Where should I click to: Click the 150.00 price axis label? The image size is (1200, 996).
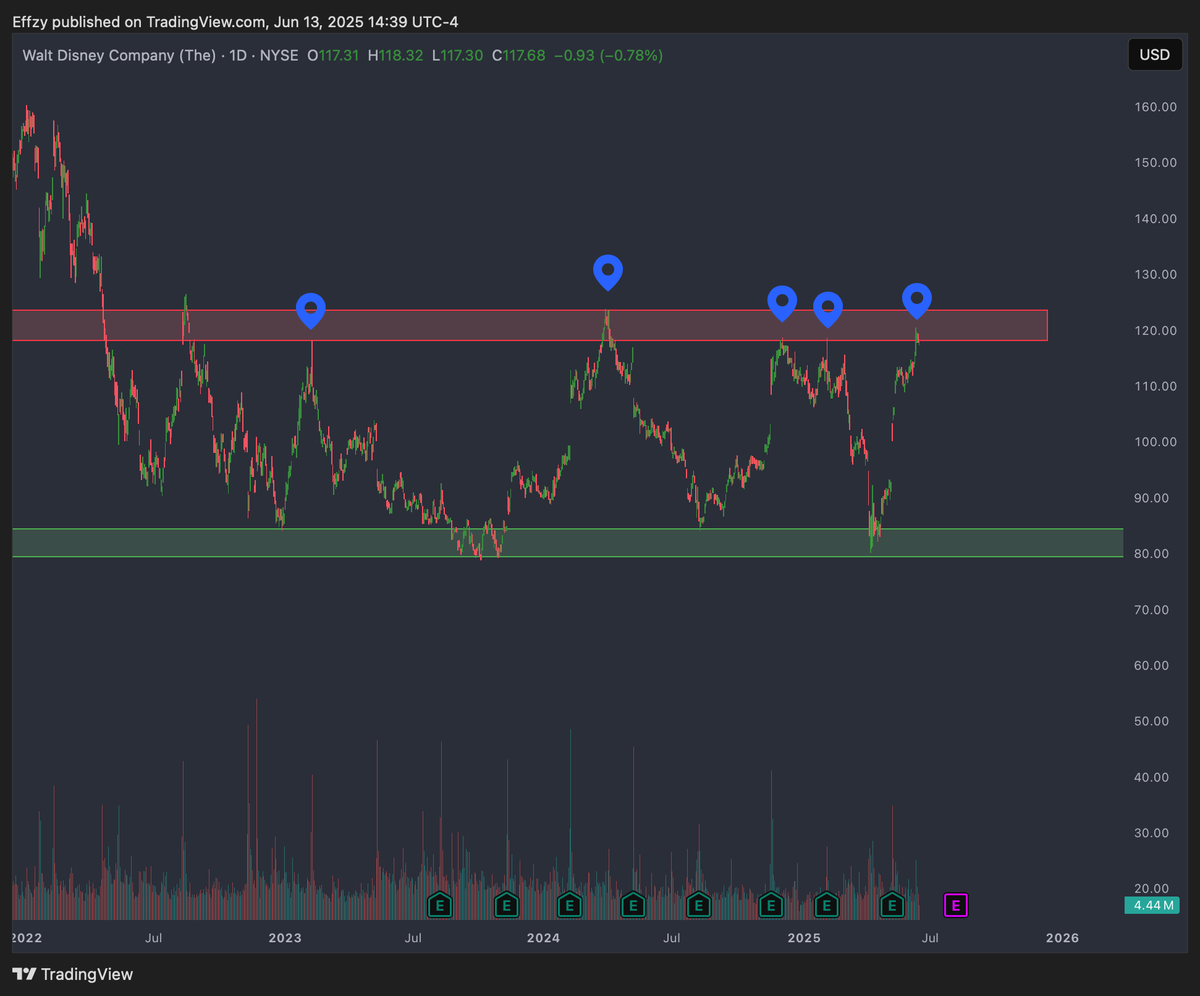coord(1155,162)
